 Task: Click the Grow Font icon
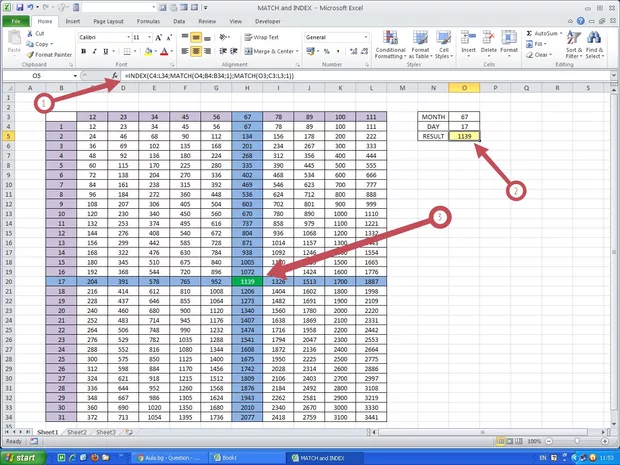point(159,38)
